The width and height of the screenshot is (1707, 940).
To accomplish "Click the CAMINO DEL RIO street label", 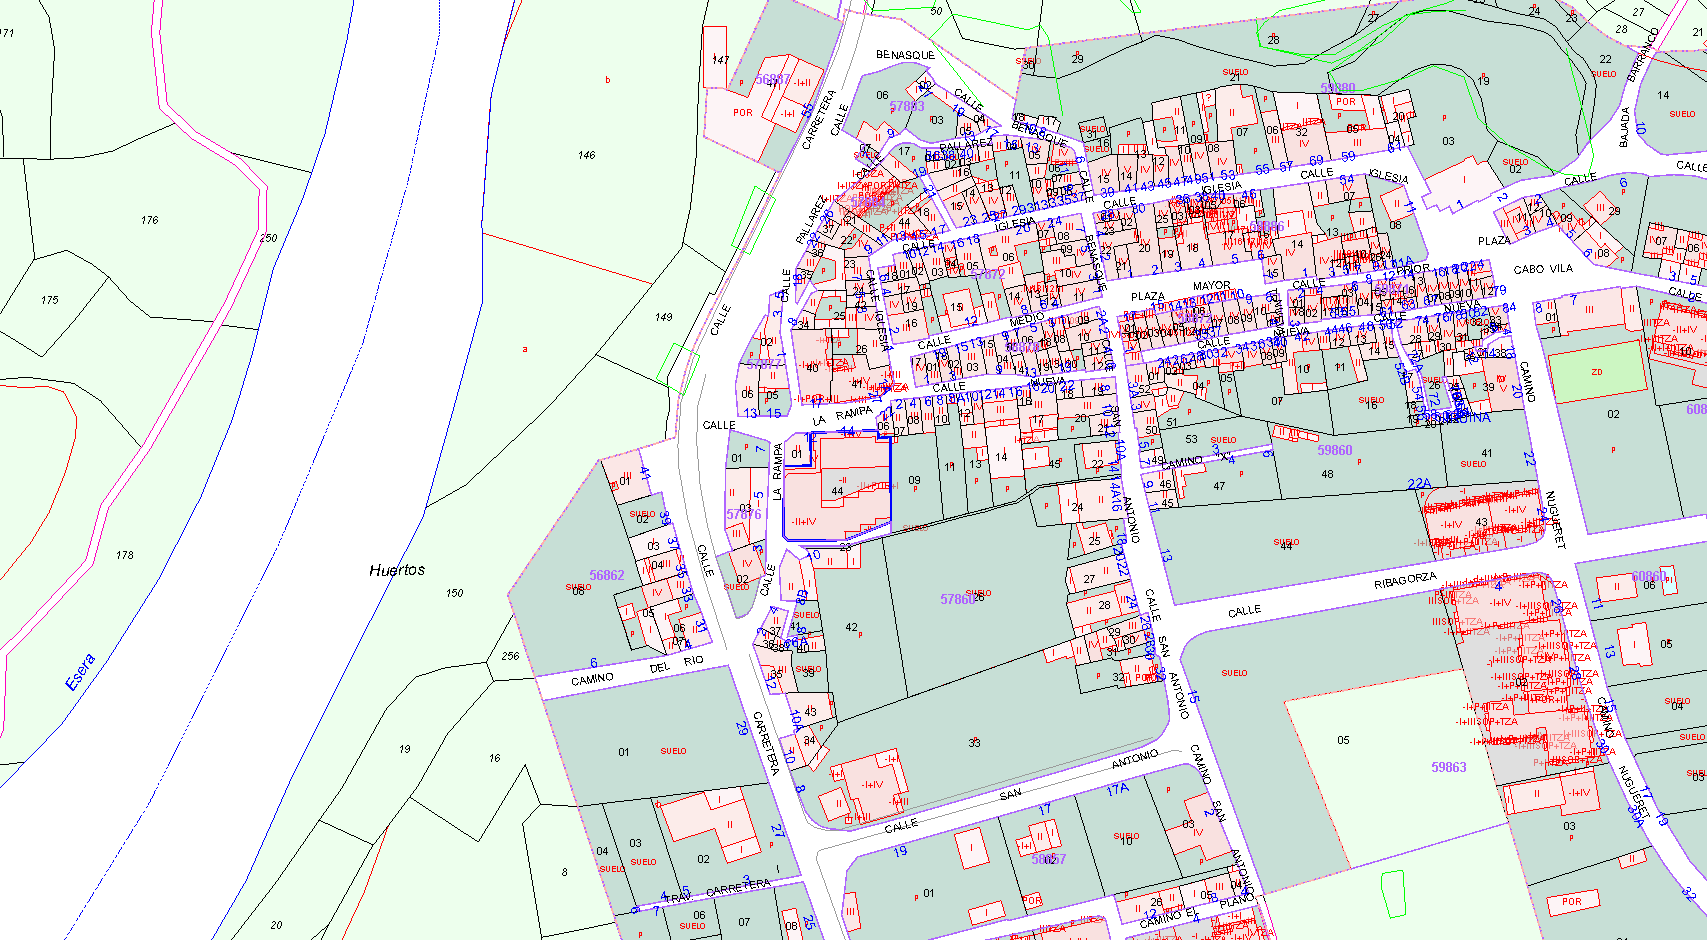I will point(637,671).
